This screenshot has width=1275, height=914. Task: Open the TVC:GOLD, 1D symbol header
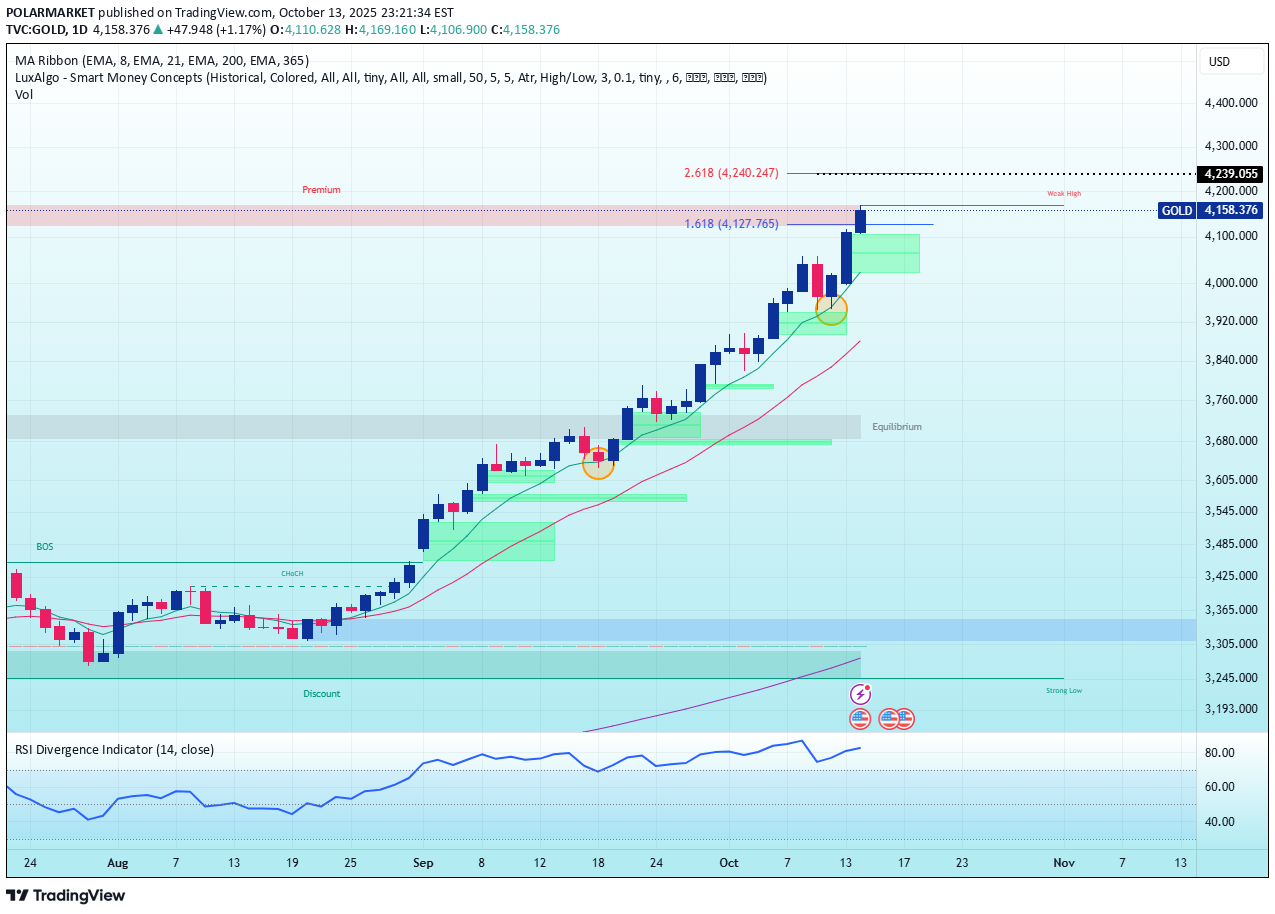[x=46, y=30]
